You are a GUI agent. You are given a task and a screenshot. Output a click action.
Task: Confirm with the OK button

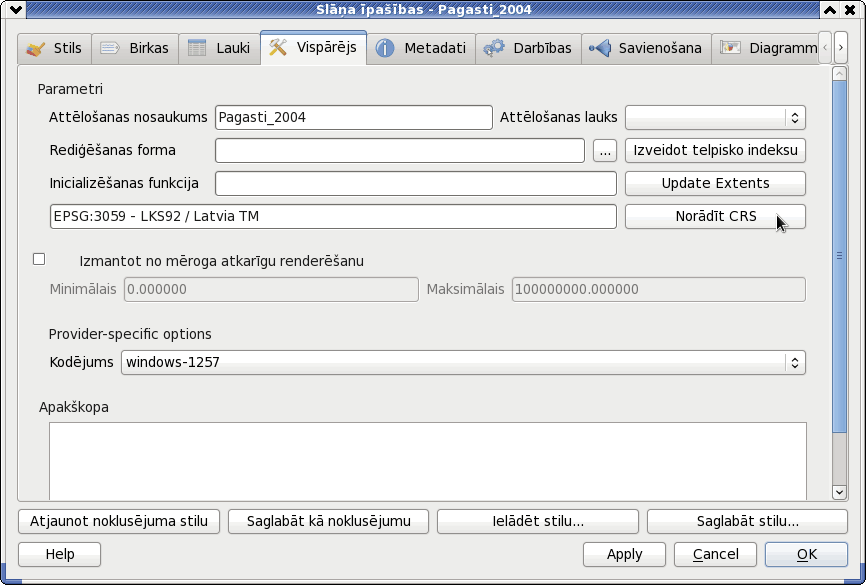(x=806, y=555)
